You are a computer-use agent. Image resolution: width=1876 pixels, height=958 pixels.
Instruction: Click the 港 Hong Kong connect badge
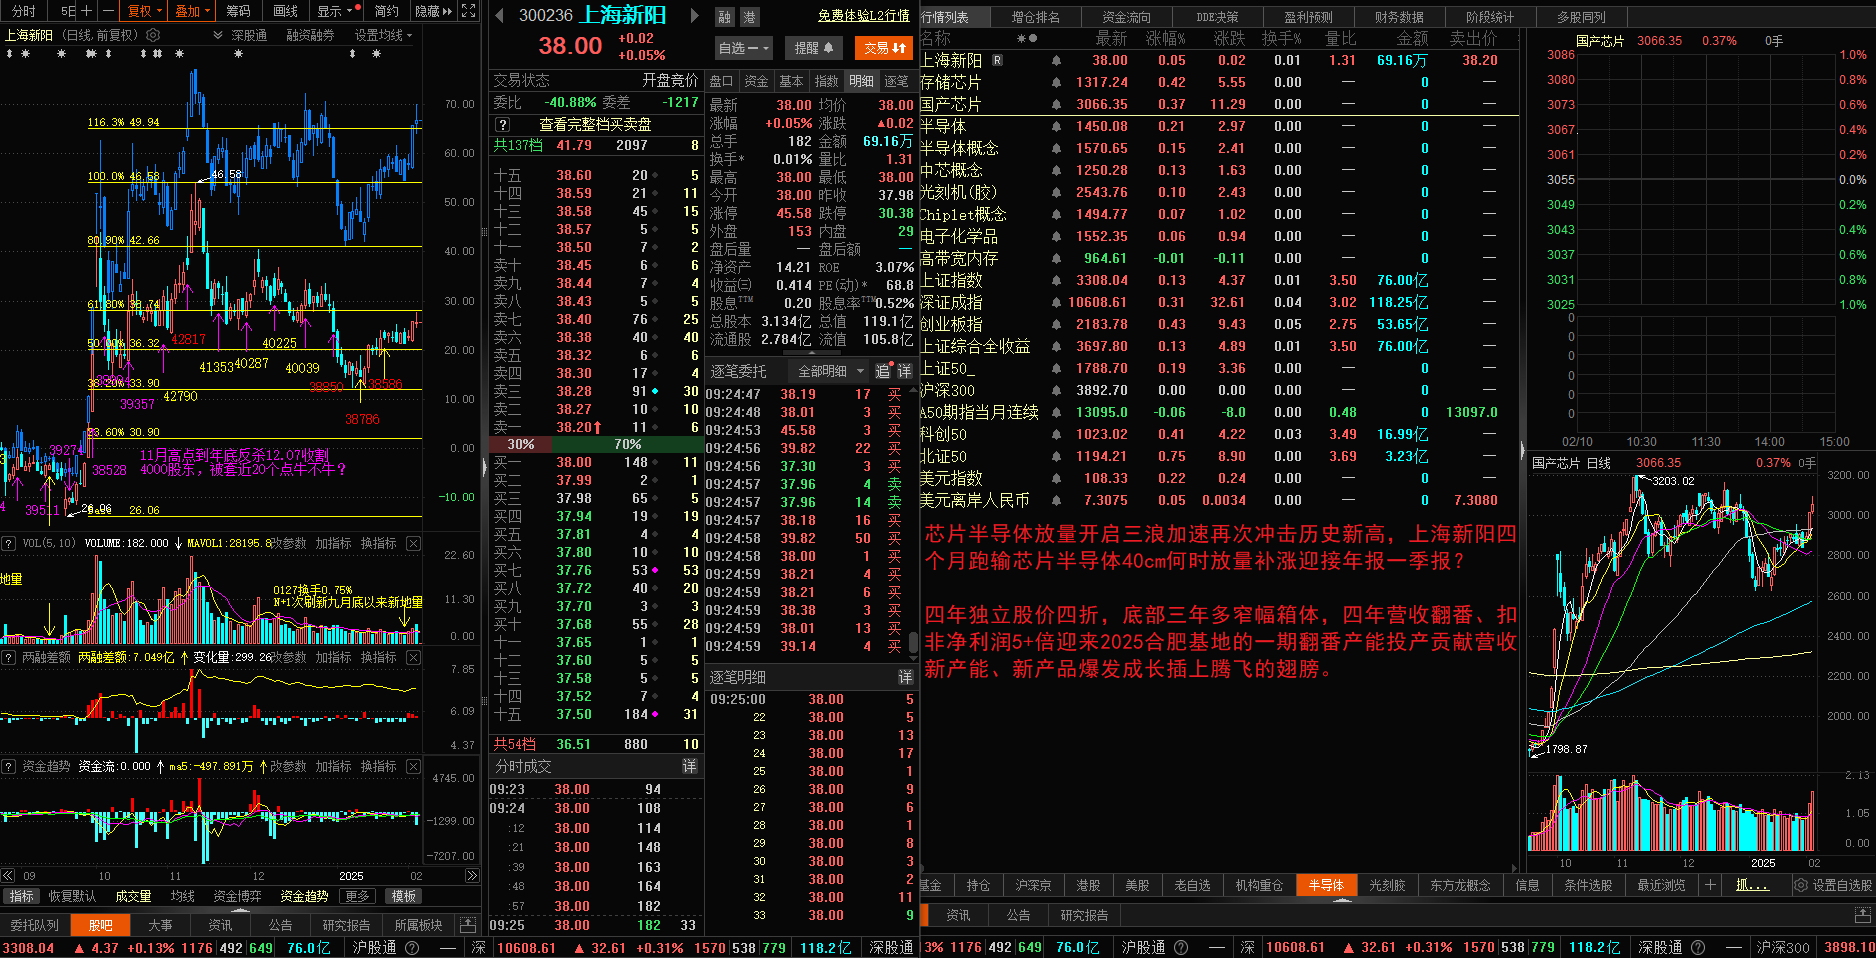[x=749, y=17]
